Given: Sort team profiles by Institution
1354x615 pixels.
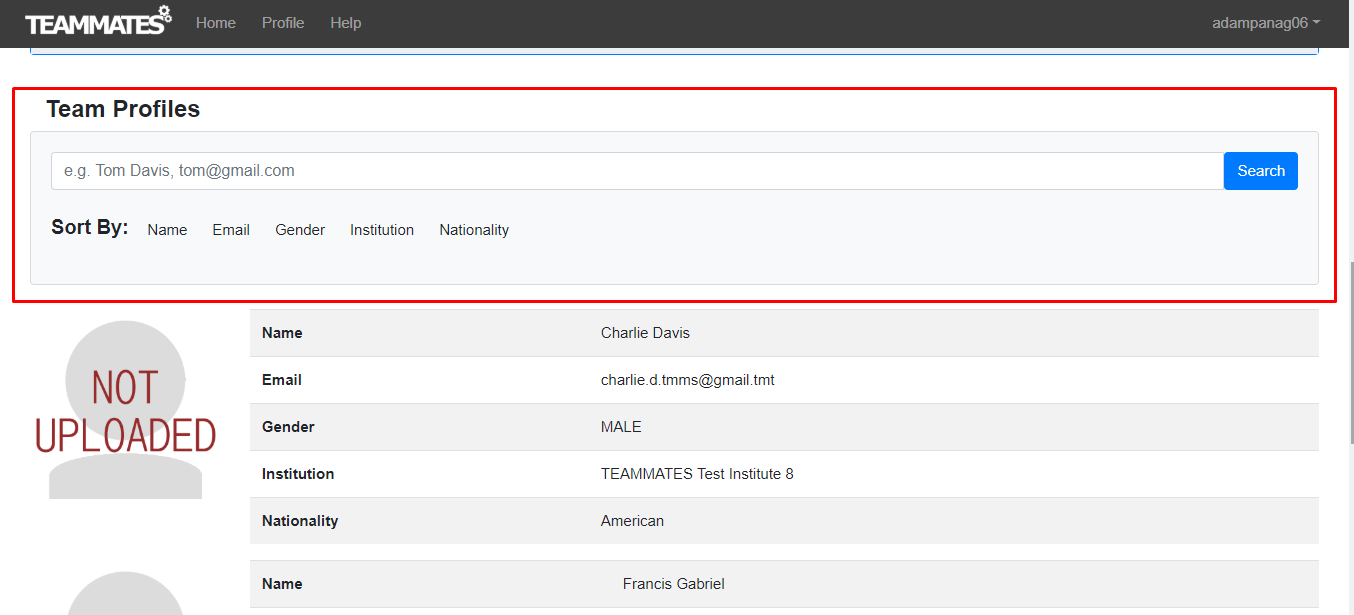Looking at the screenshot, I should tap(382, 230).
